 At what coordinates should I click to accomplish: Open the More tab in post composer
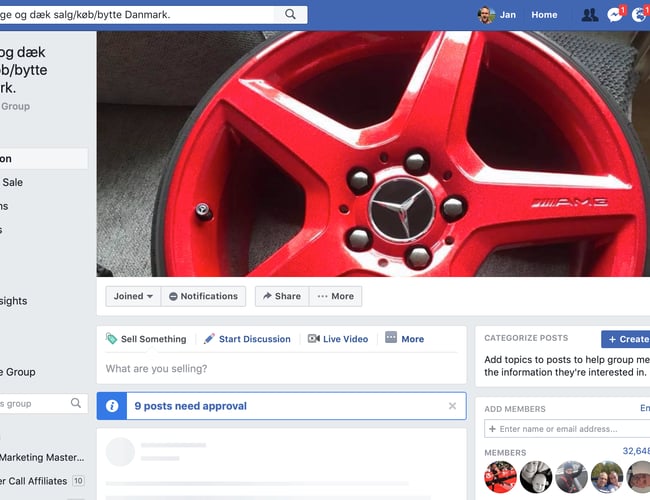click(405, 338)
